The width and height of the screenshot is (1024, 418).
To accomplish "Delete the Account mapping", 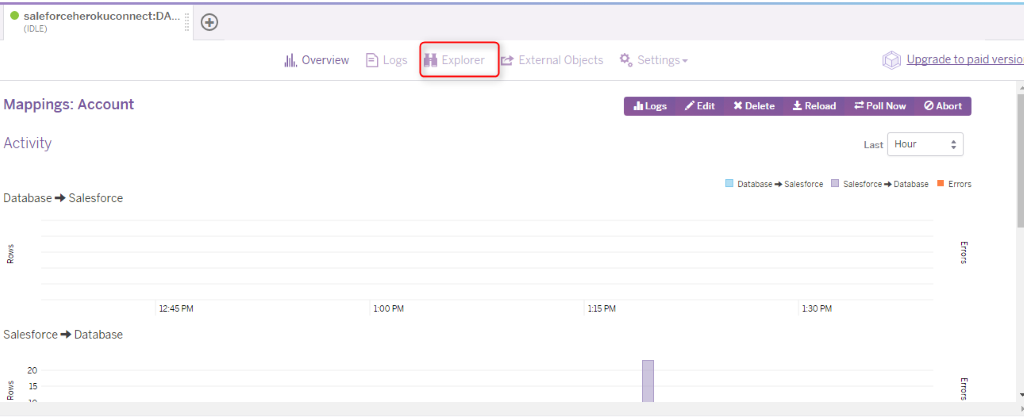I will [x=754, y=106].
